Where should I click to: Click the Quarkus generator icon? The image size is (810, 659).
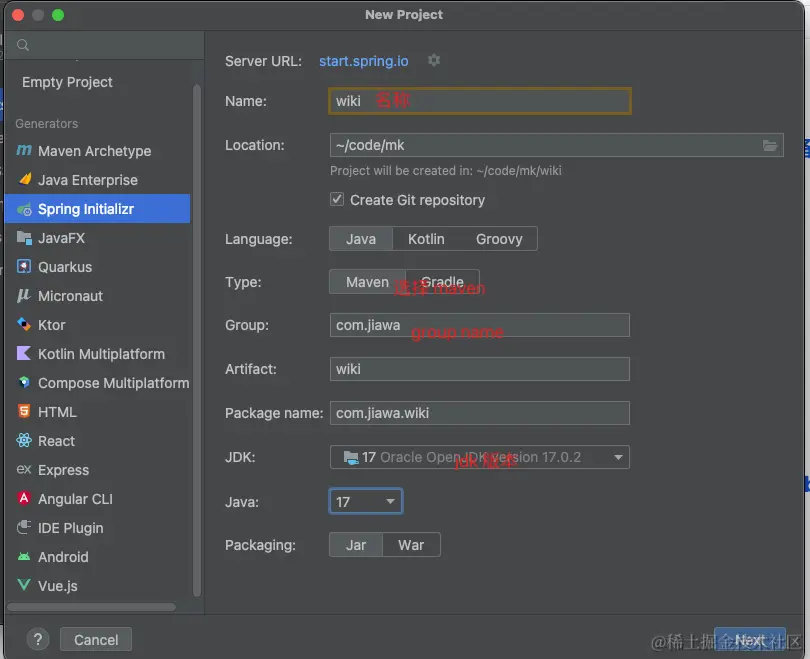click(x=24, y=267)
